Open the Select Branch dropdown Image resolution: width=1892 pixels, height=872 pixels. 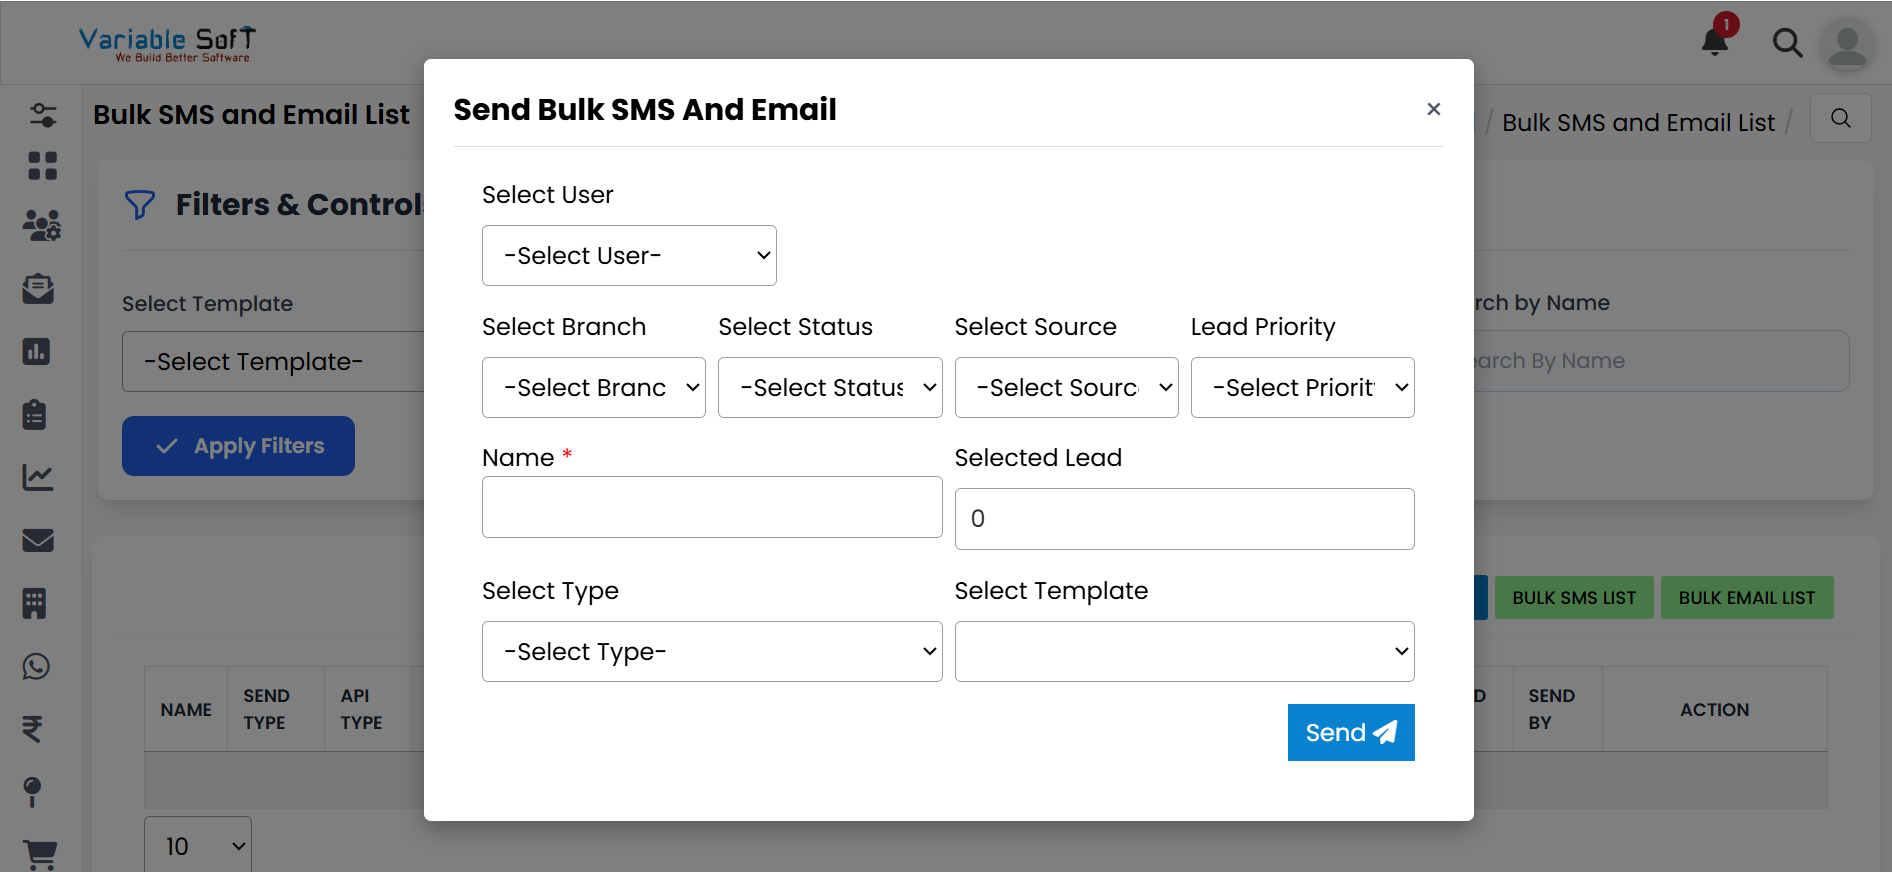point(593,388)
